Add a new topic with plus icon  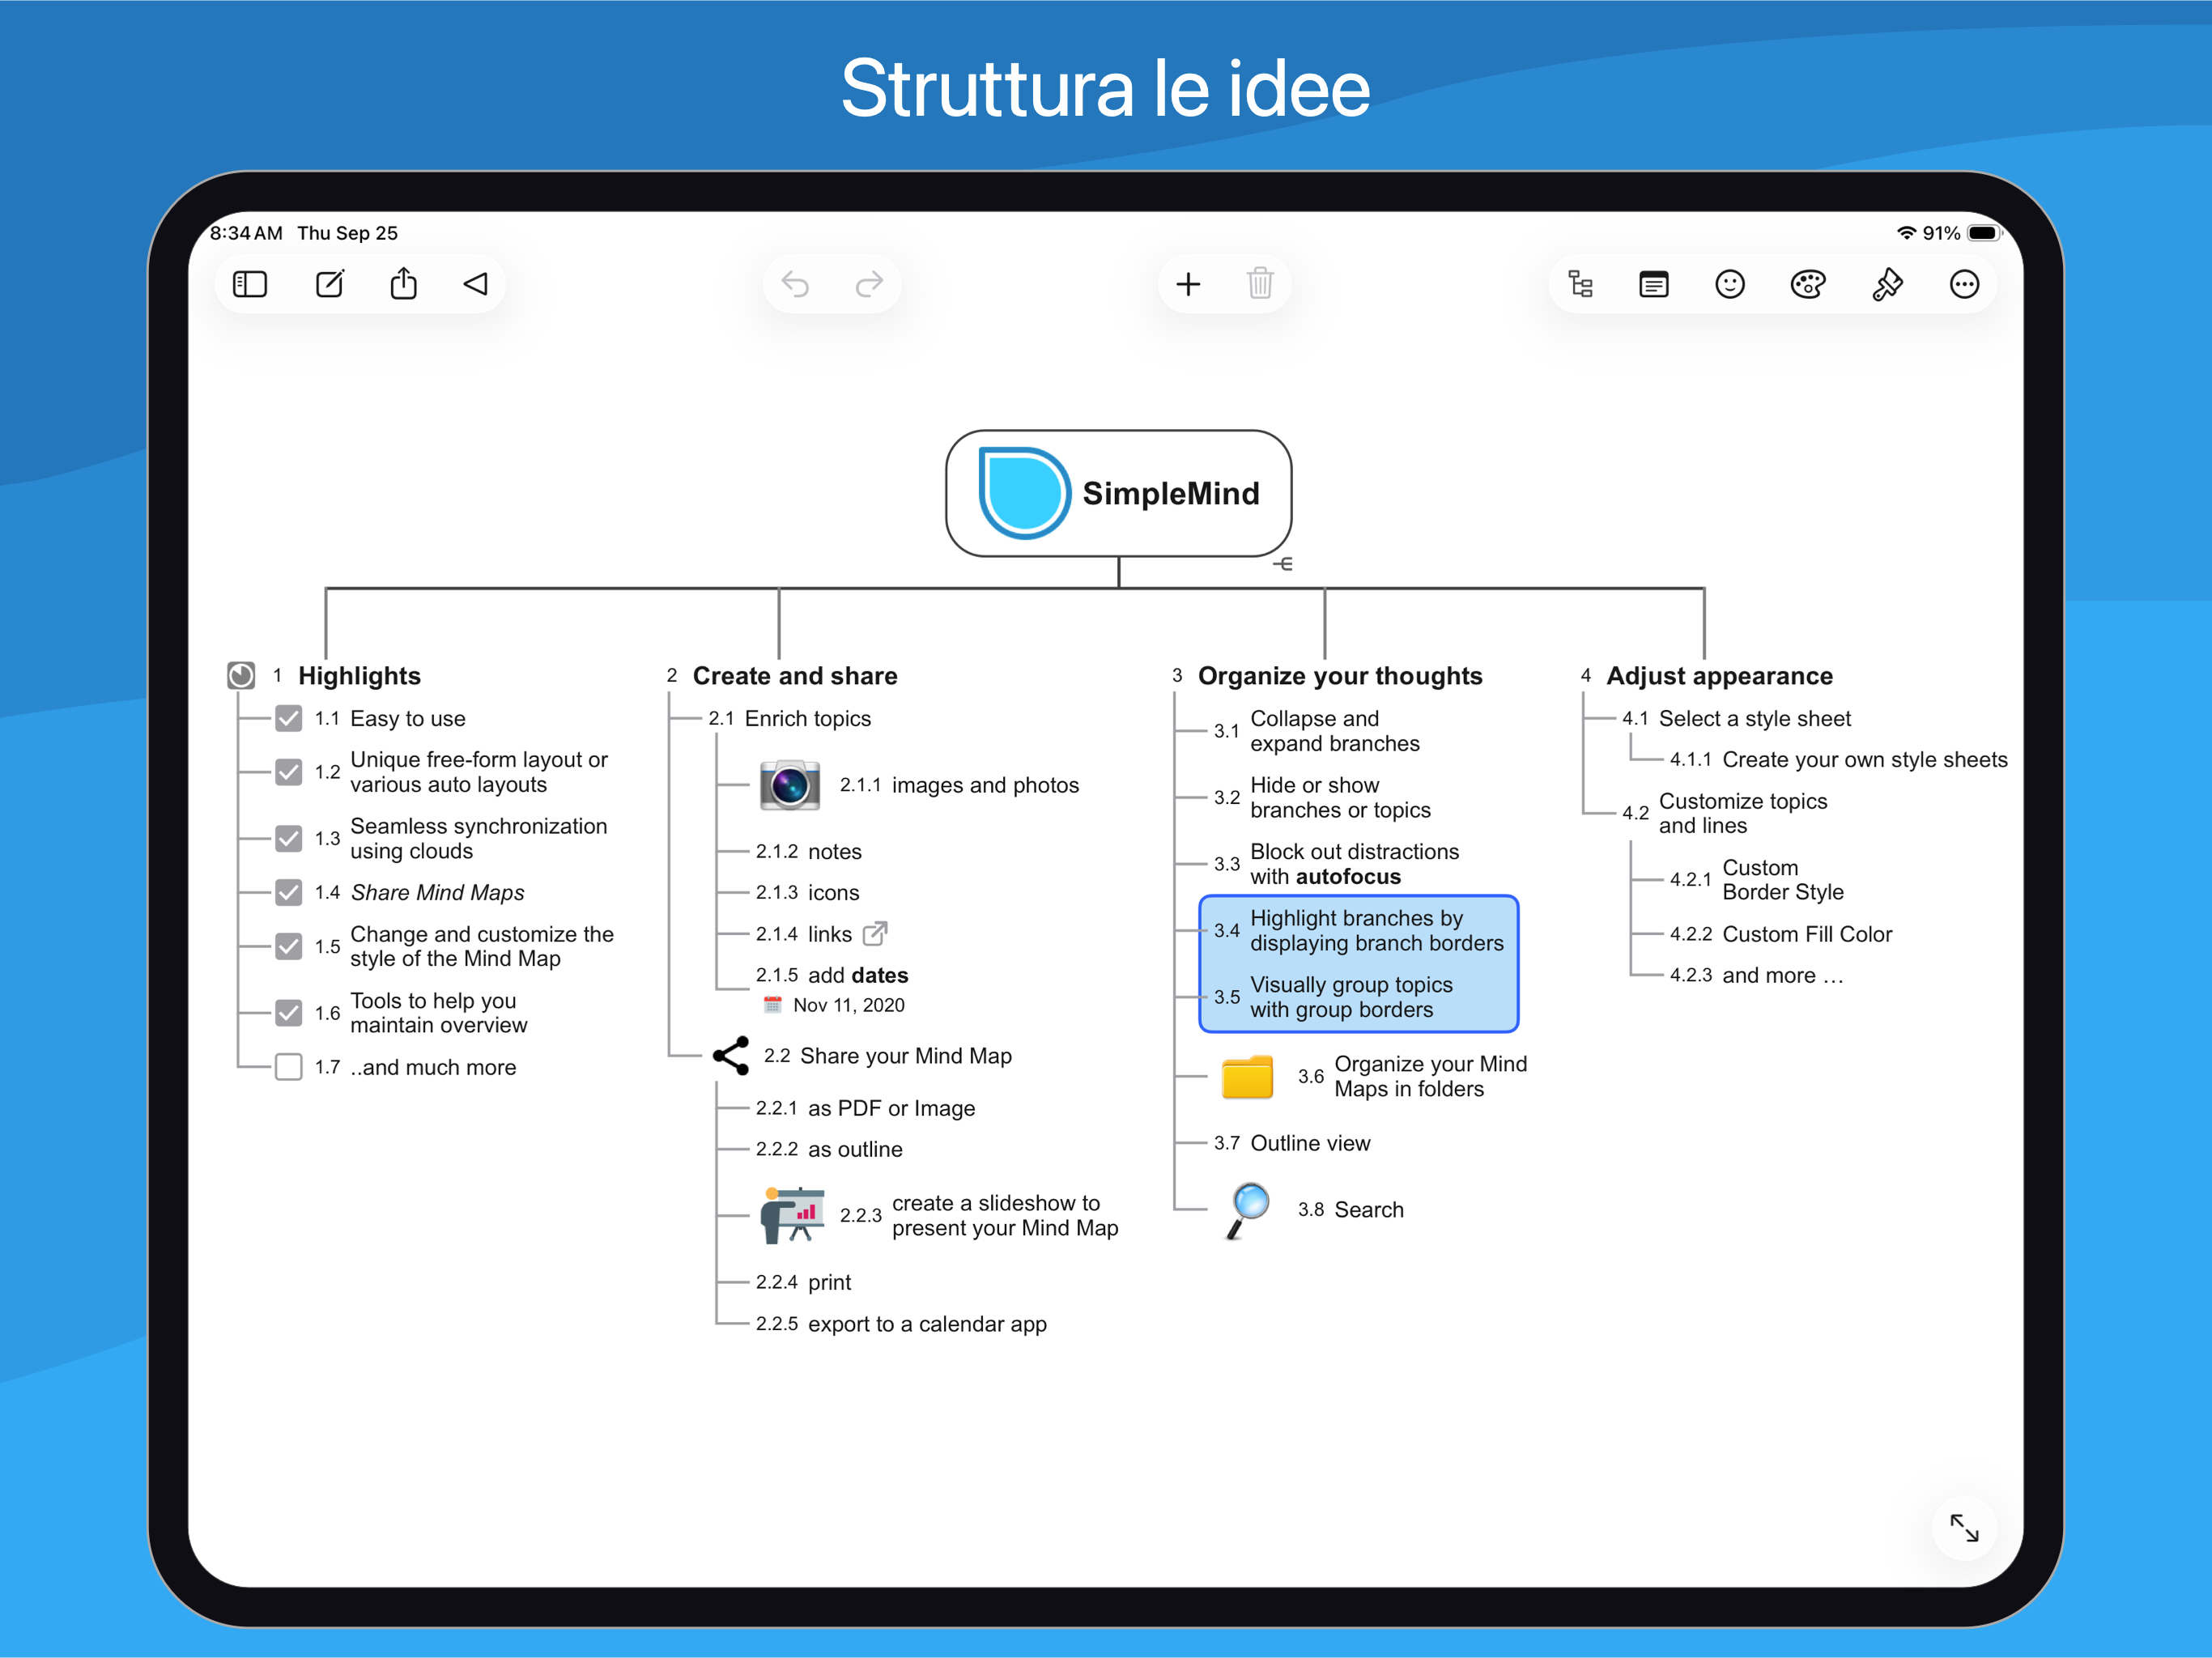(x=1188, y=285)
